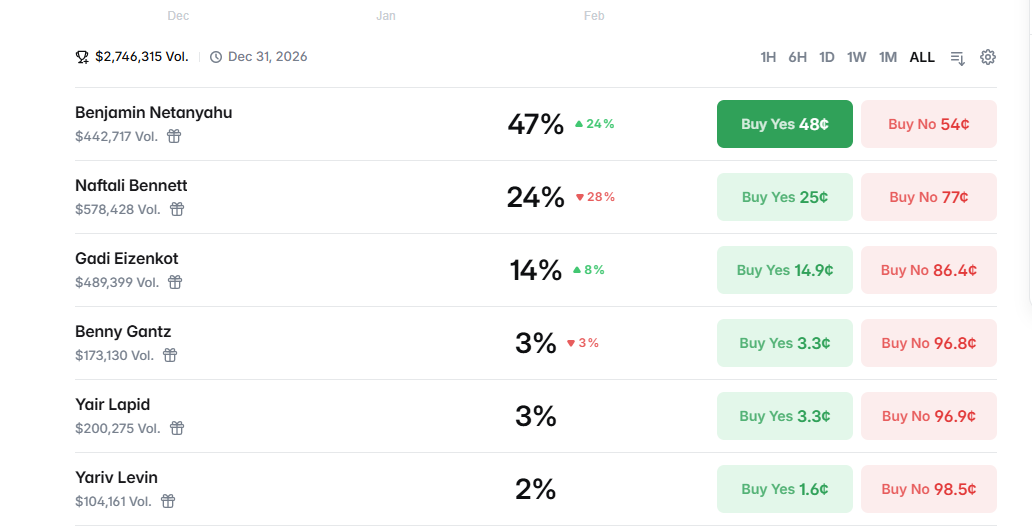The image size is (1032, 527).
Task: Buy No for Benny Gantz at 96.8¢
Action: coord(929,343)
